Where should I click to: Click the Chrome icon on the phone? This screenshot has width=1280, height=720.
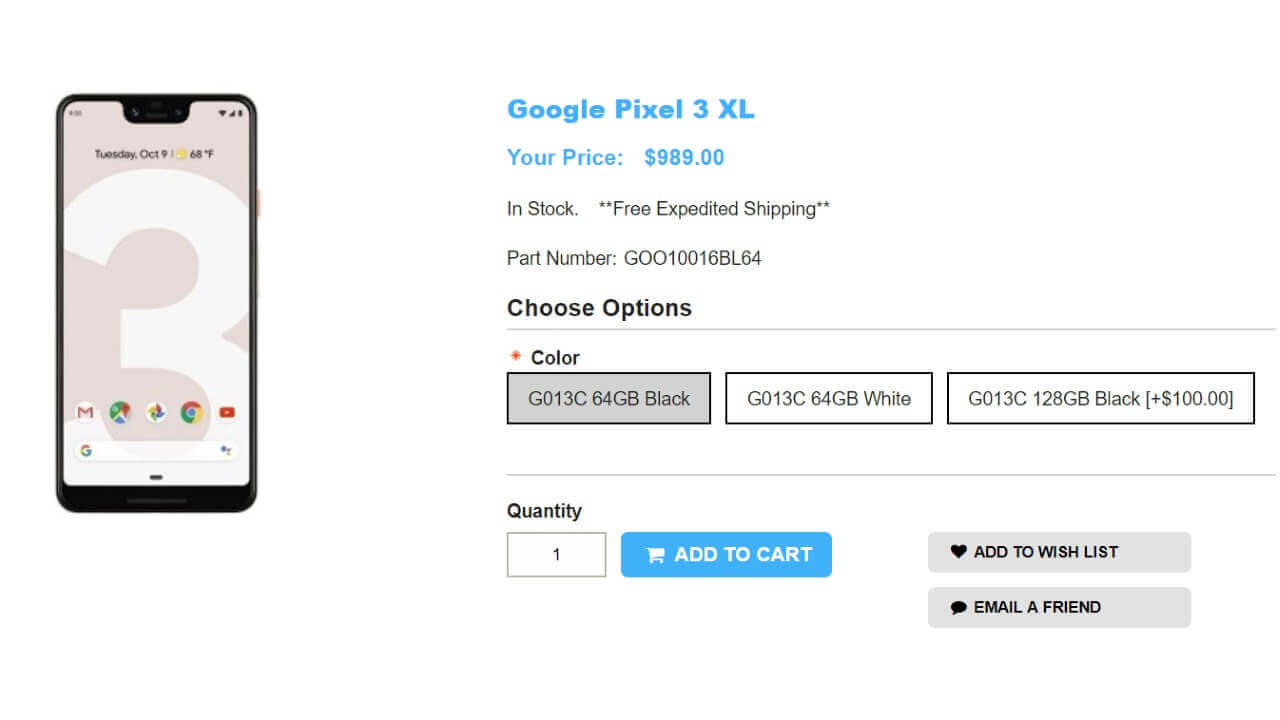coord(191,412)
